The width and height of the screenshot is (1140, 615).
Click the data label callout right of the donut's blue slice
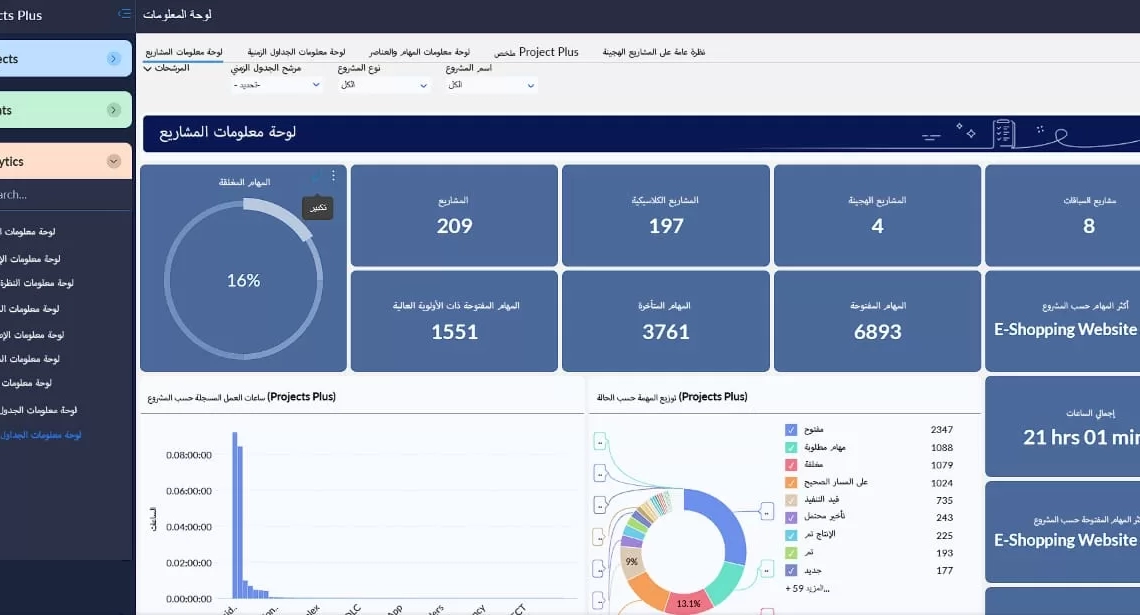766,513
